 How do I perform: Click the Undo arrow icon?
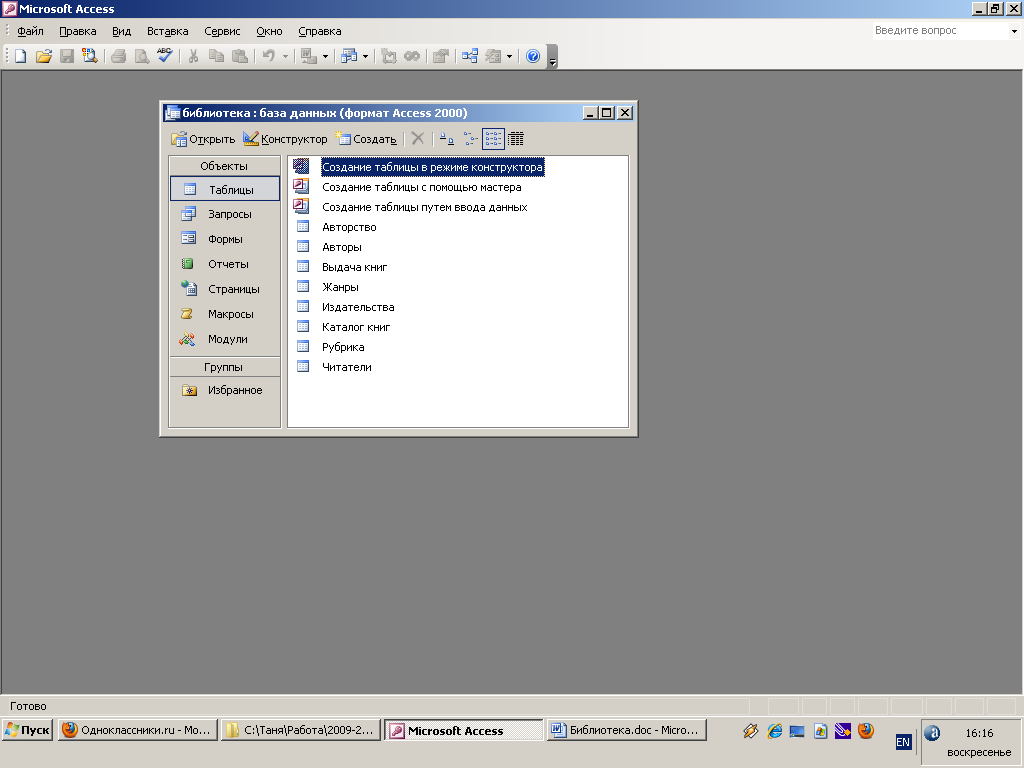click(x=268, y=56)
